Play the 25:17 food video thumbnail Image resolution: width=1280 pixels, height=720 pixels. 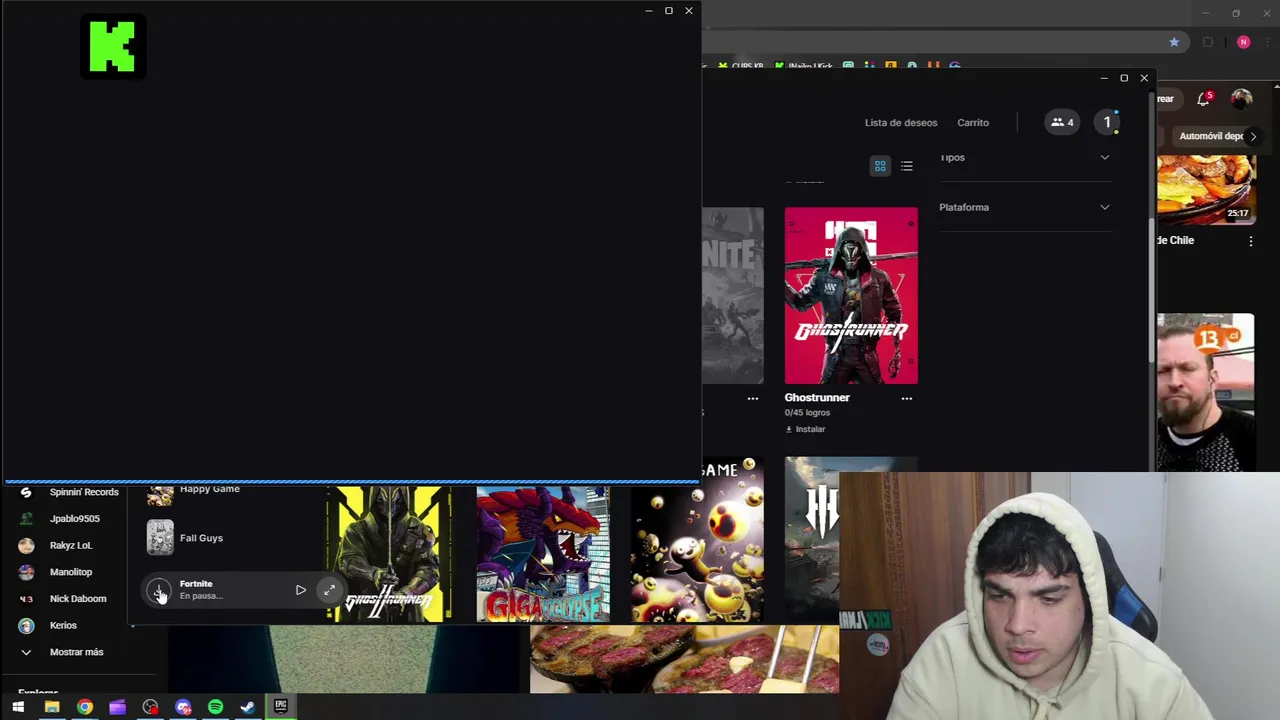[1205, 189]
